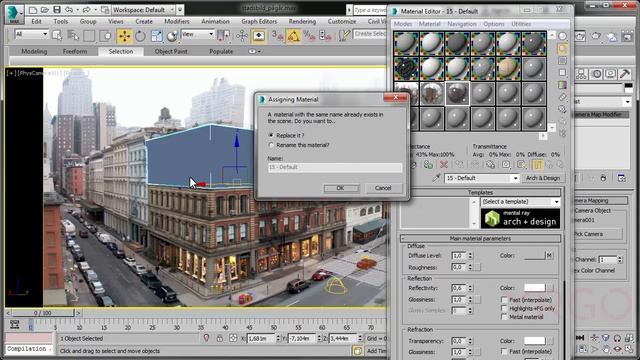Click Cancel in Assigning Material dialog

[383, 188]
